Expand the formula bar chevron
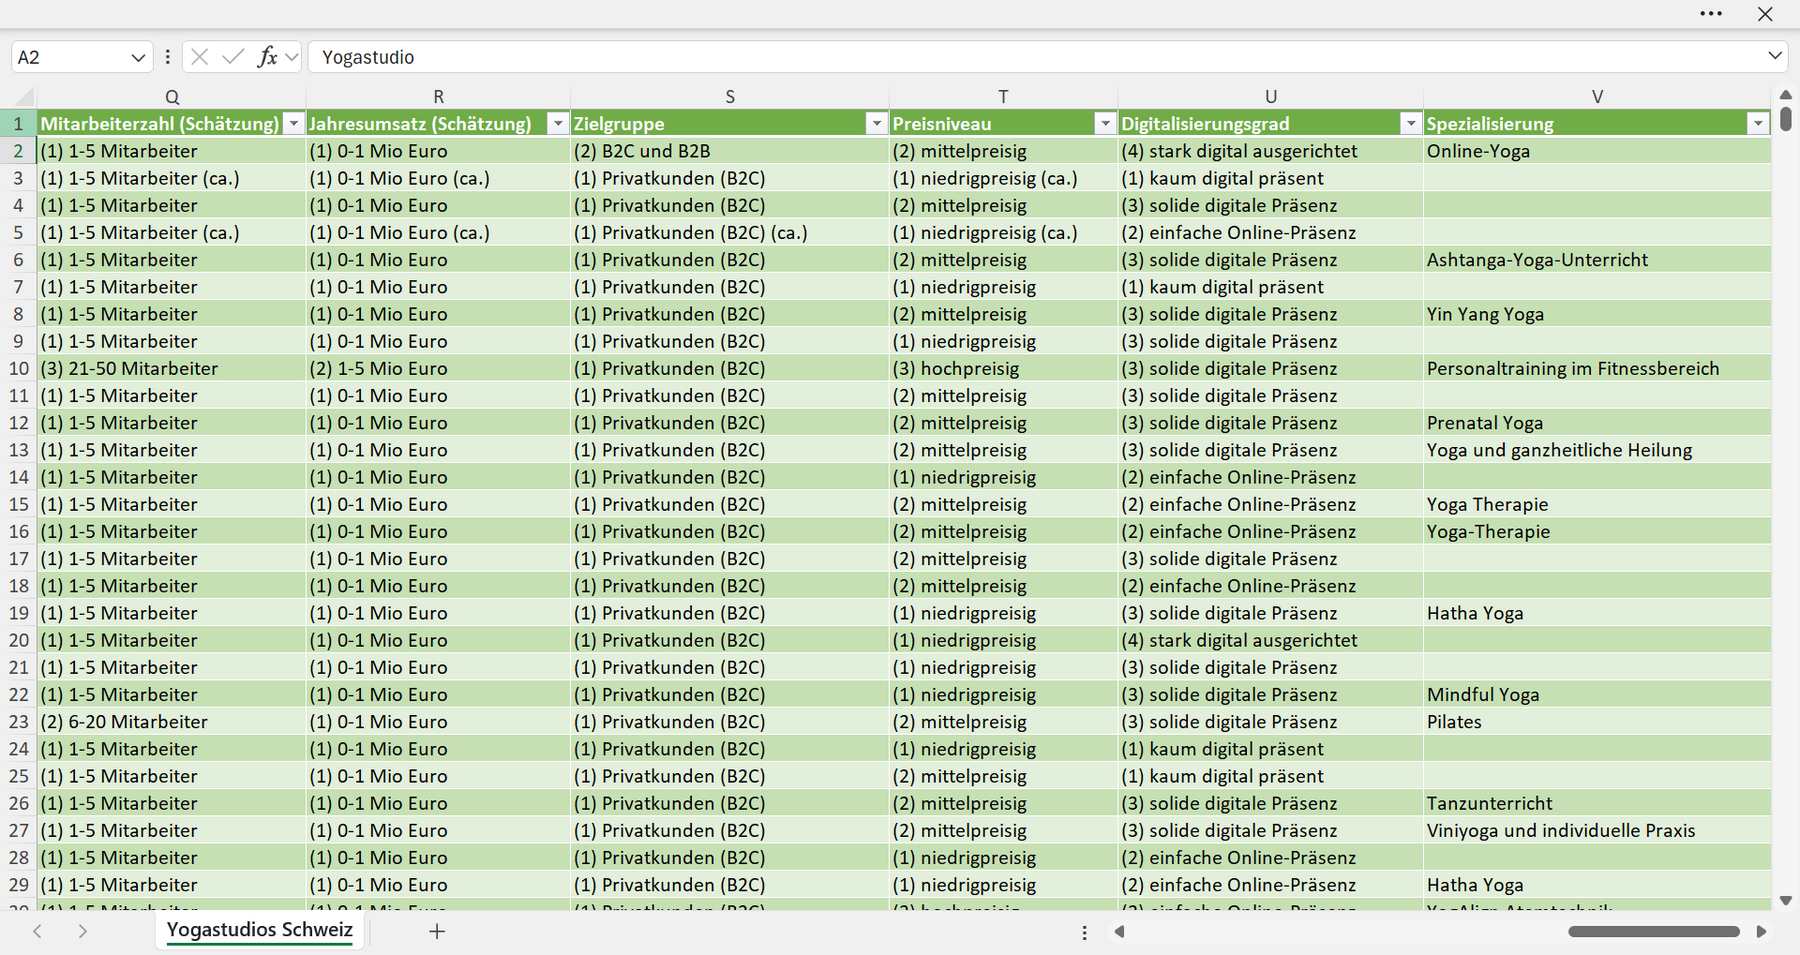 [1775, 56]
